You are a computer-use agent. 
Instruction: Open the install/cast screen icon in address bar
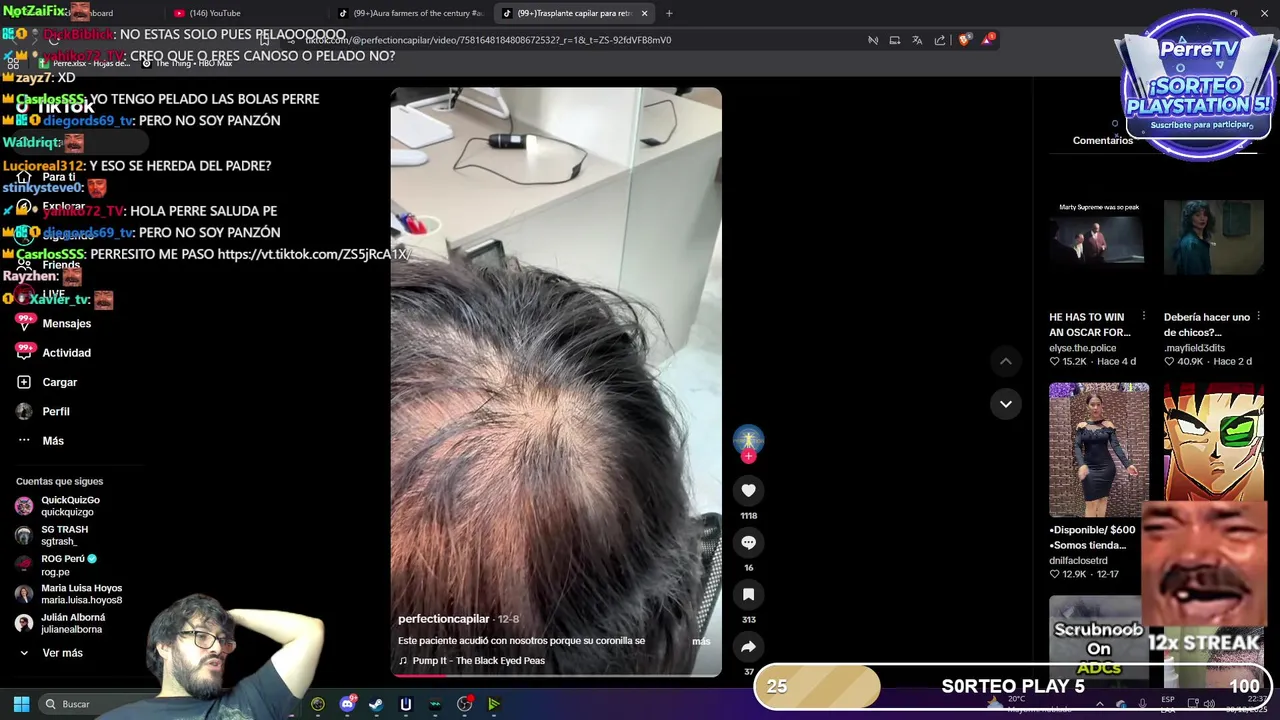click(895, 40)
